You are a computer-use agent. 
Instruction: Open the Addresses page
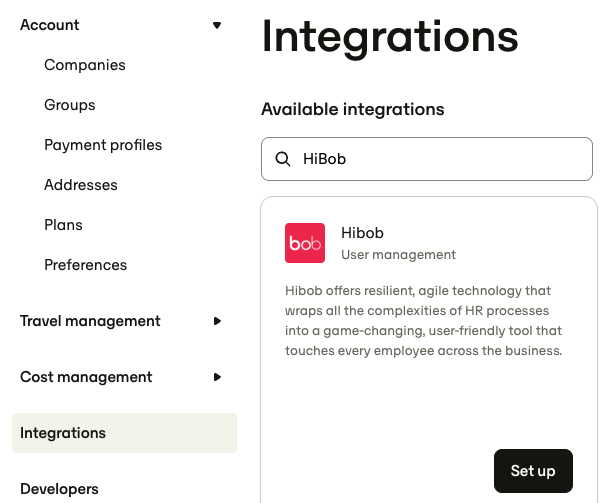[81, 185]
